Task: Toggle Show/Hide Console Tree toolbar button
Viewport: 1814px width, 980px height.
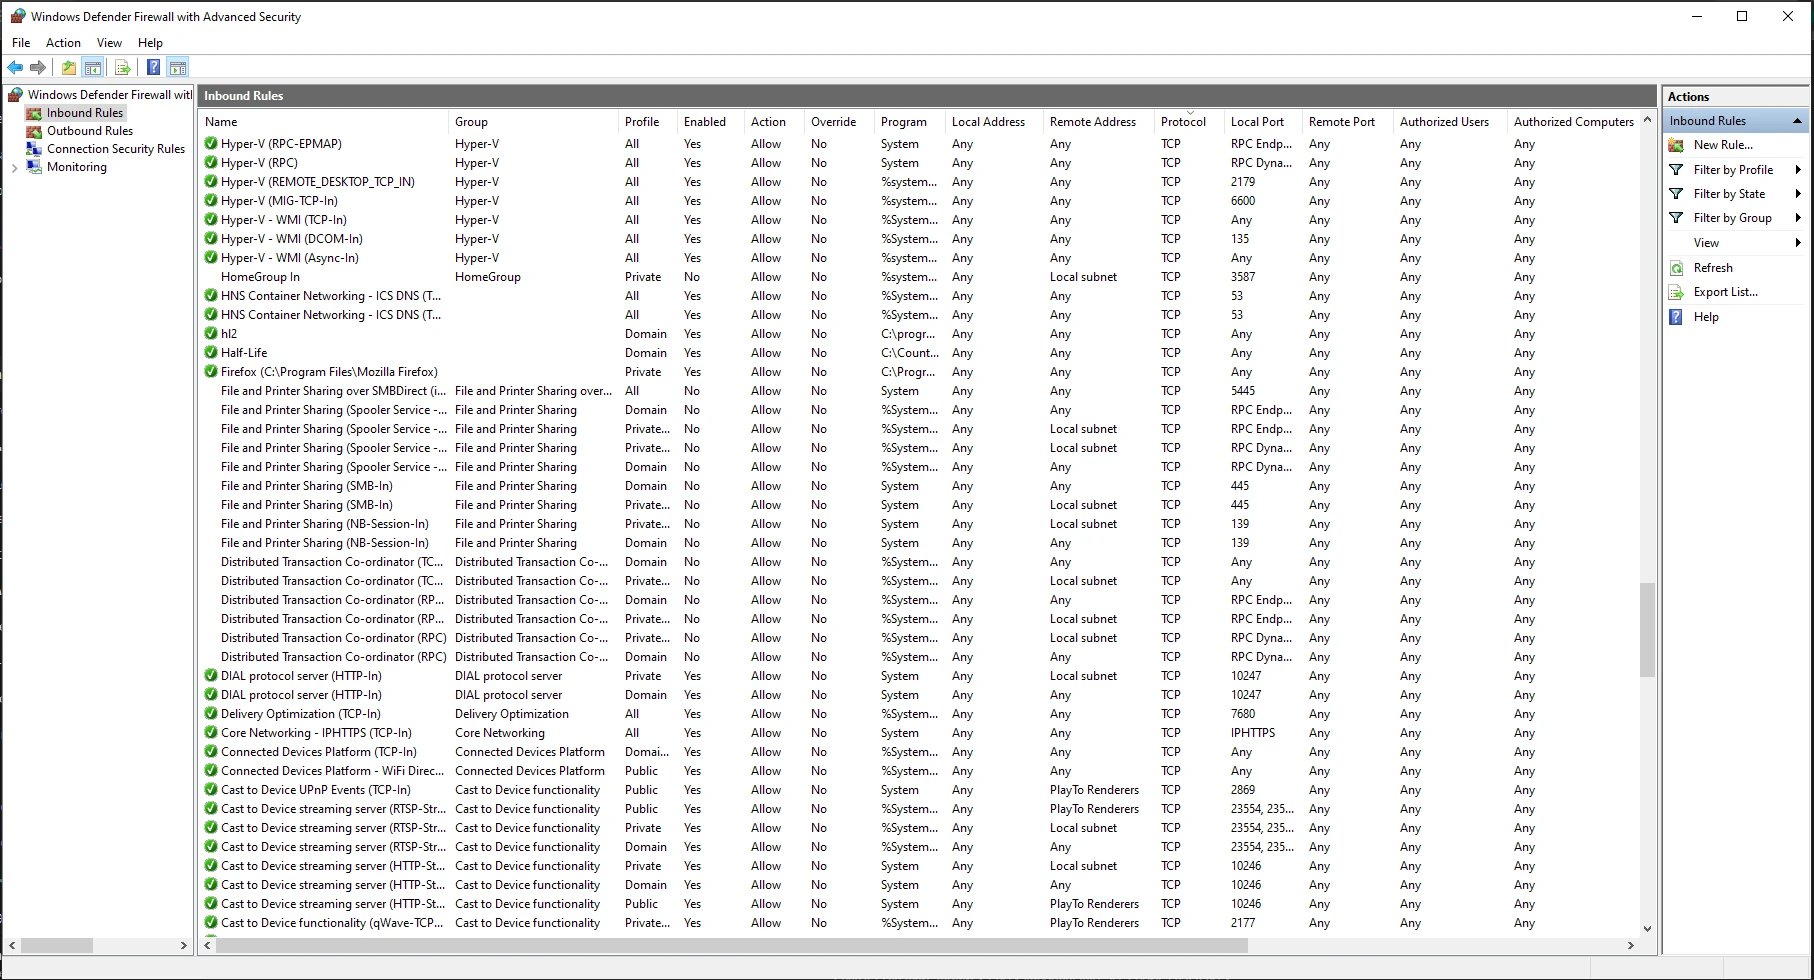Action: tap(93, 68)
